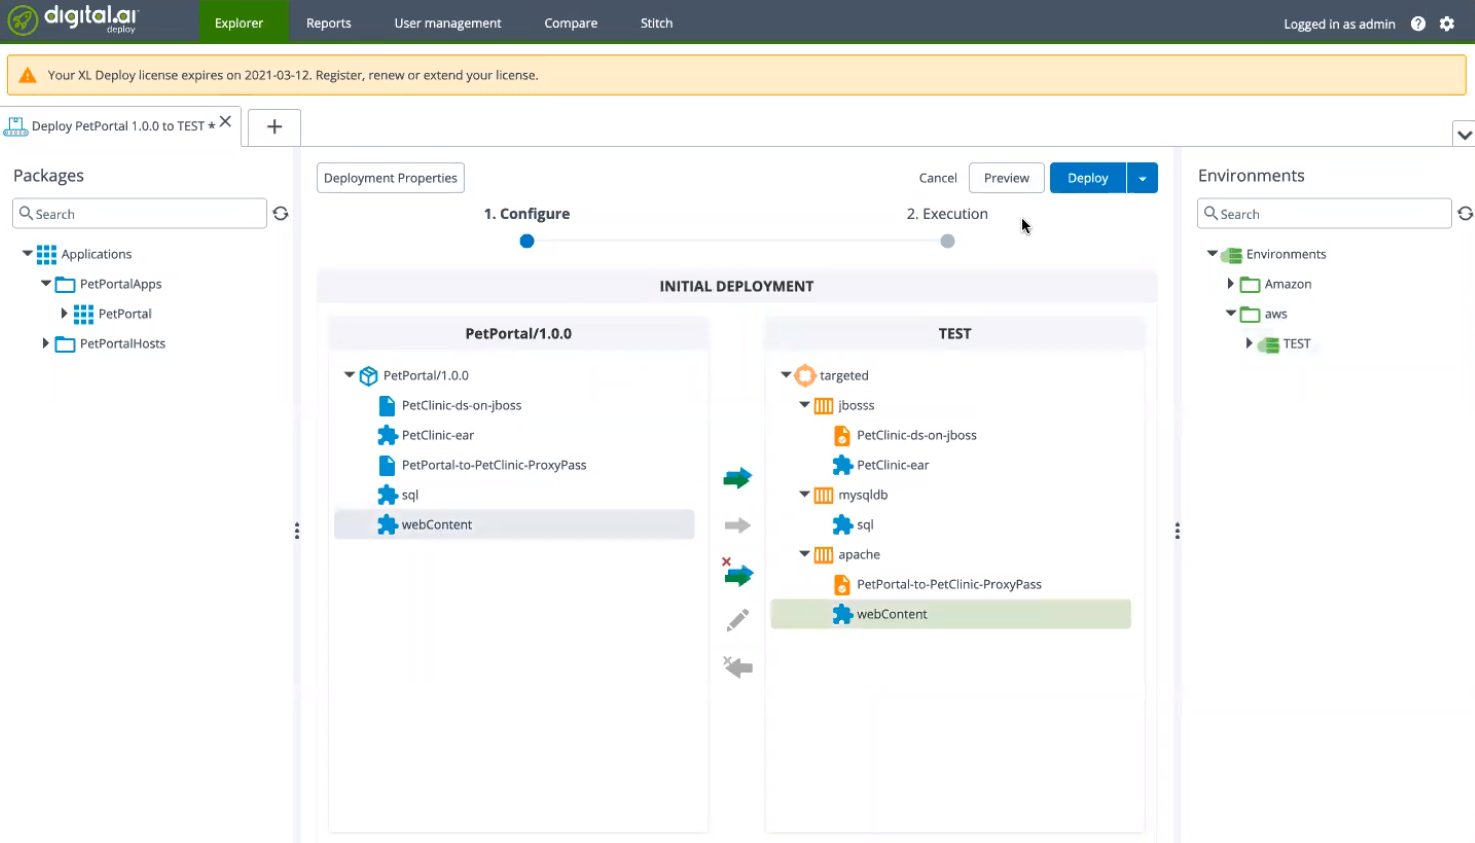1475x843 pixels.
Task: Click the gray deploy selected arrow
Action: pyautogui.click(x=738, y=525)
